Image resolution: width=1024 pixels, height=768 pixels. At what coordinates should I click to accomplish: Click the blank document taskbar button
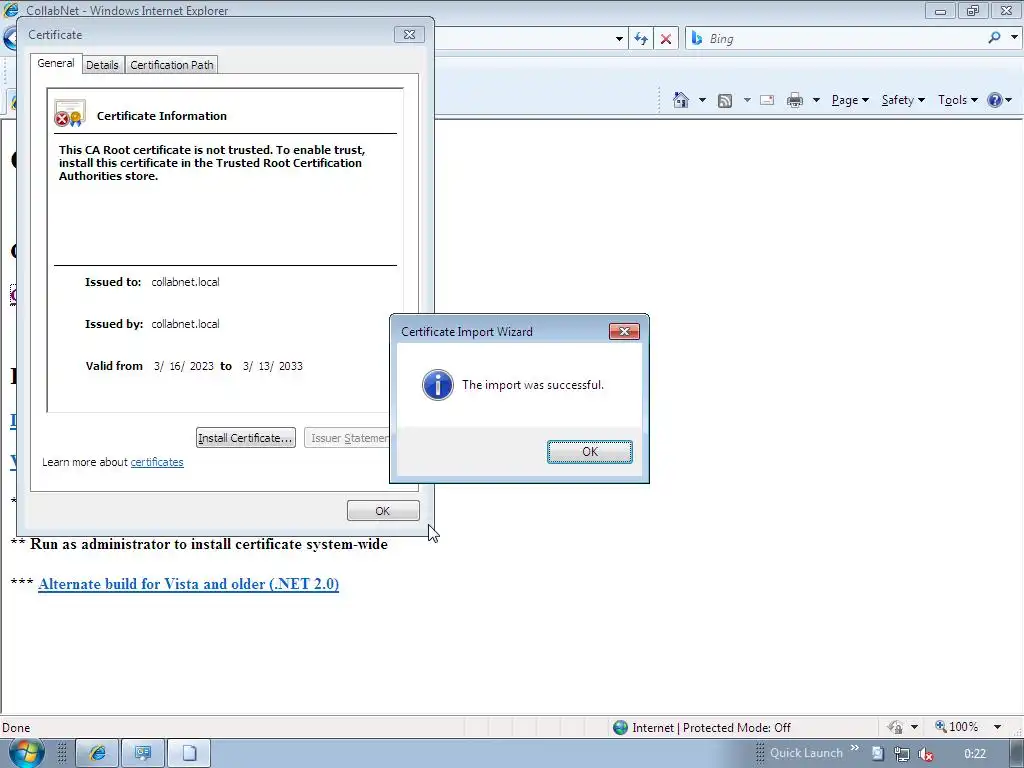pos(189,753)
